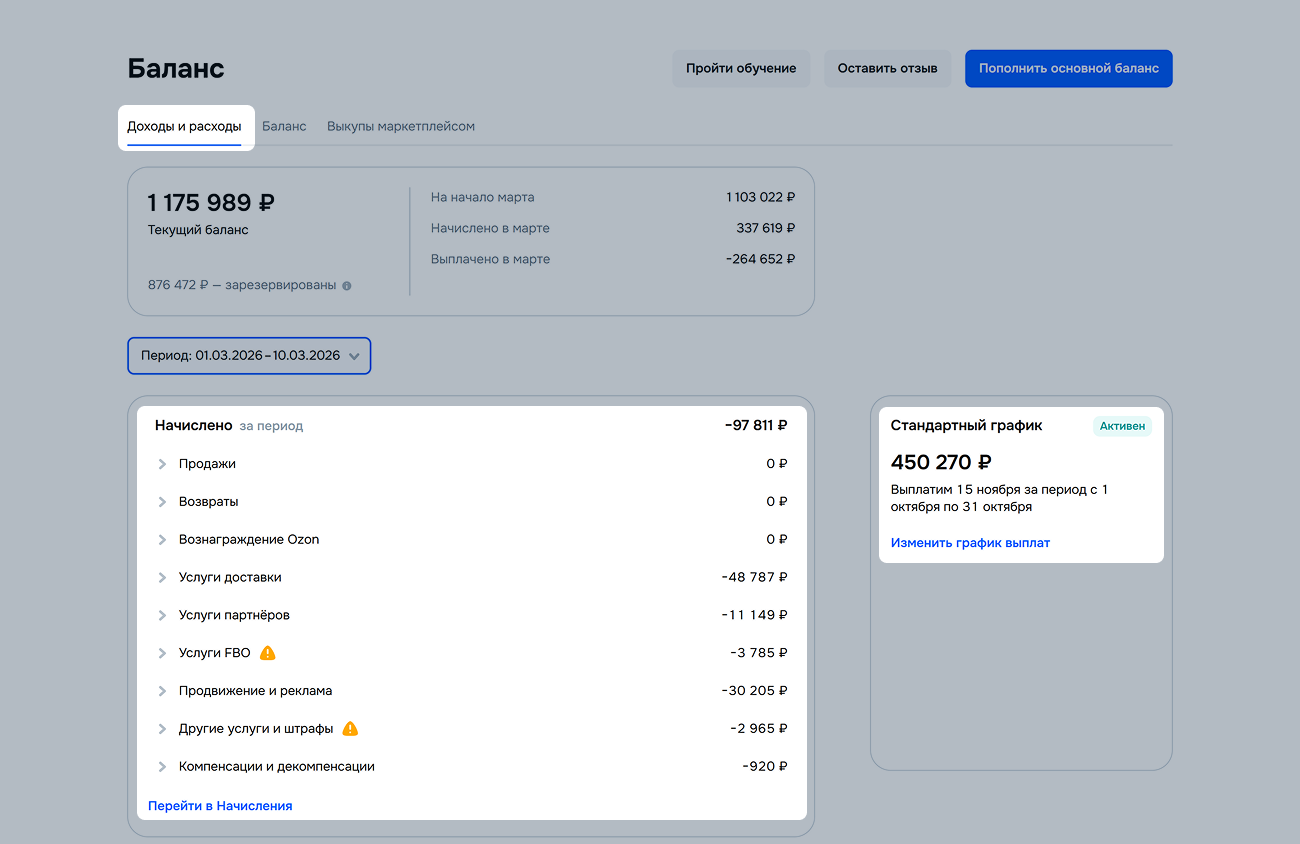Click Пройти обучение button
Image resolution: width=1300 pixels, height=844 pixels.
point(741,69)
